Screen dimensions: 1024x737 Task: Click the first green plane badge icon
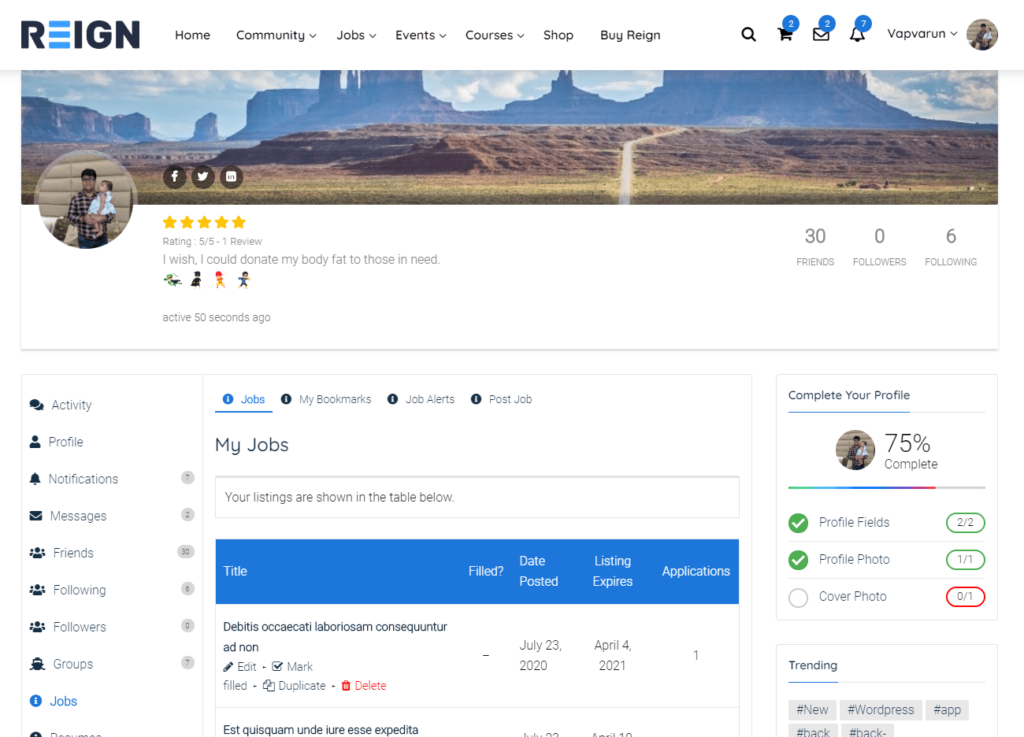pyautogui.click(x=172, y=280)
